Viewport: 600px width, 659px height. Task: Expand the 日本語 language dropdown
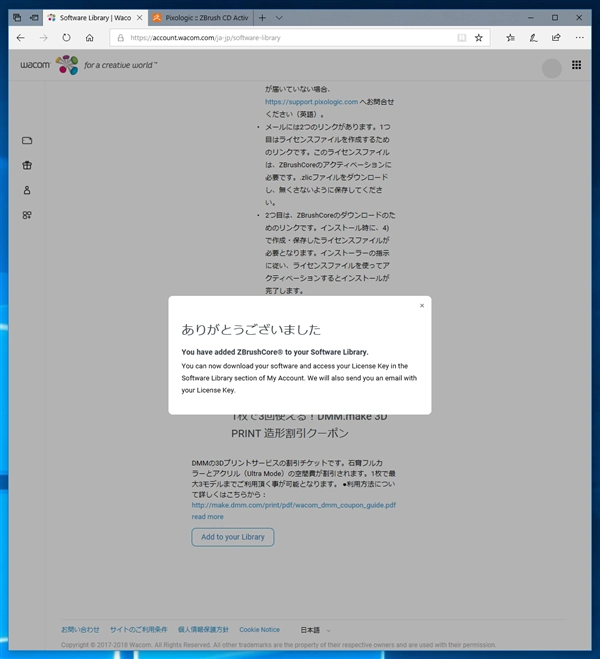316,630
